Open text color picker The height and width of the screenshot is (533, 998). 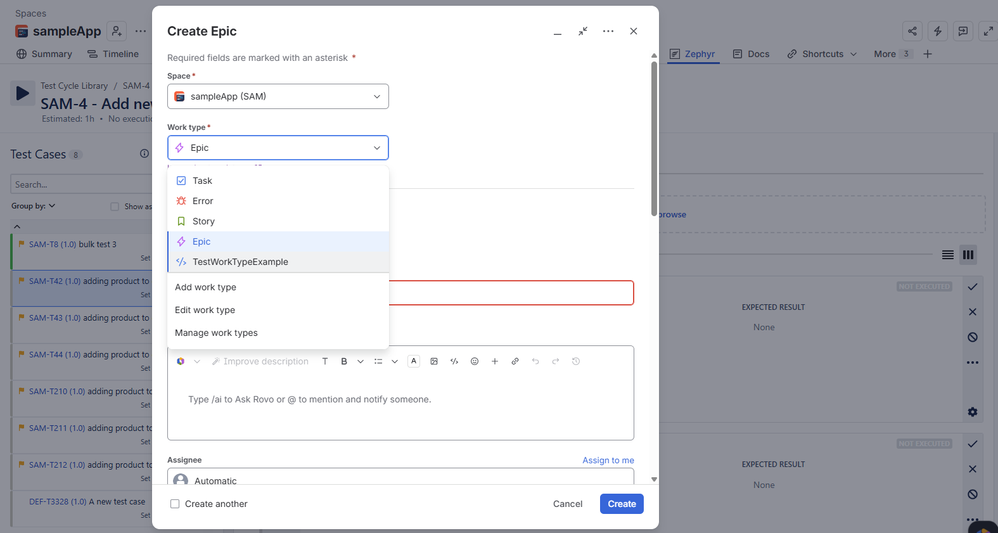coord(414,361)
